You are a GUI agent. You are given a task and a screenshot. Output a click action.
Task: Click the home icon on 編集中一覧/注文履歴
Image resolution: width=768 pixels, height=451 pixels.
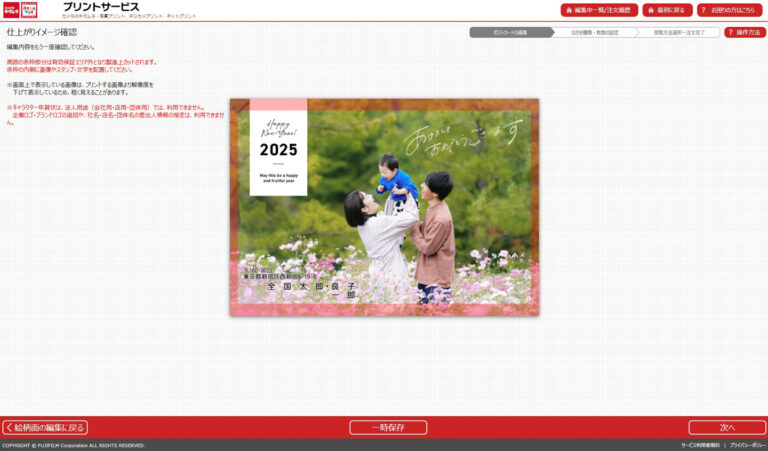pos(568,10)
